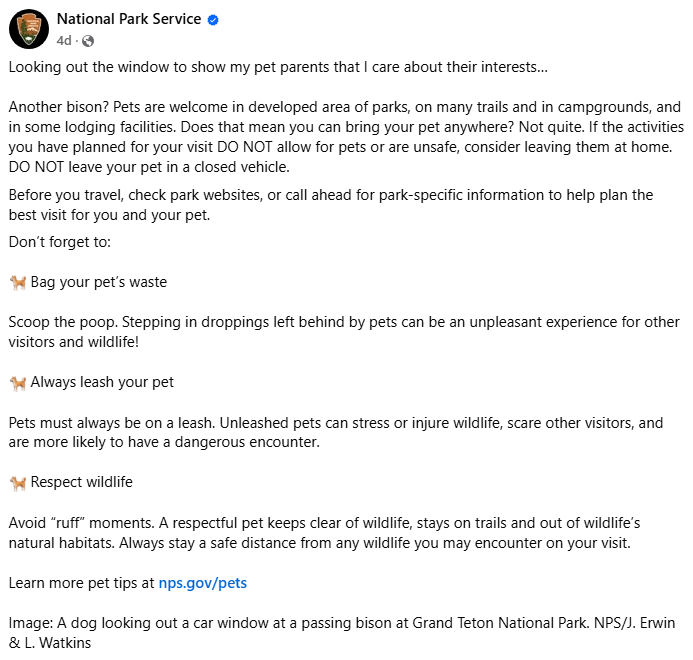
Task: Click the "Don't forget to:" line
Action: 59,242
